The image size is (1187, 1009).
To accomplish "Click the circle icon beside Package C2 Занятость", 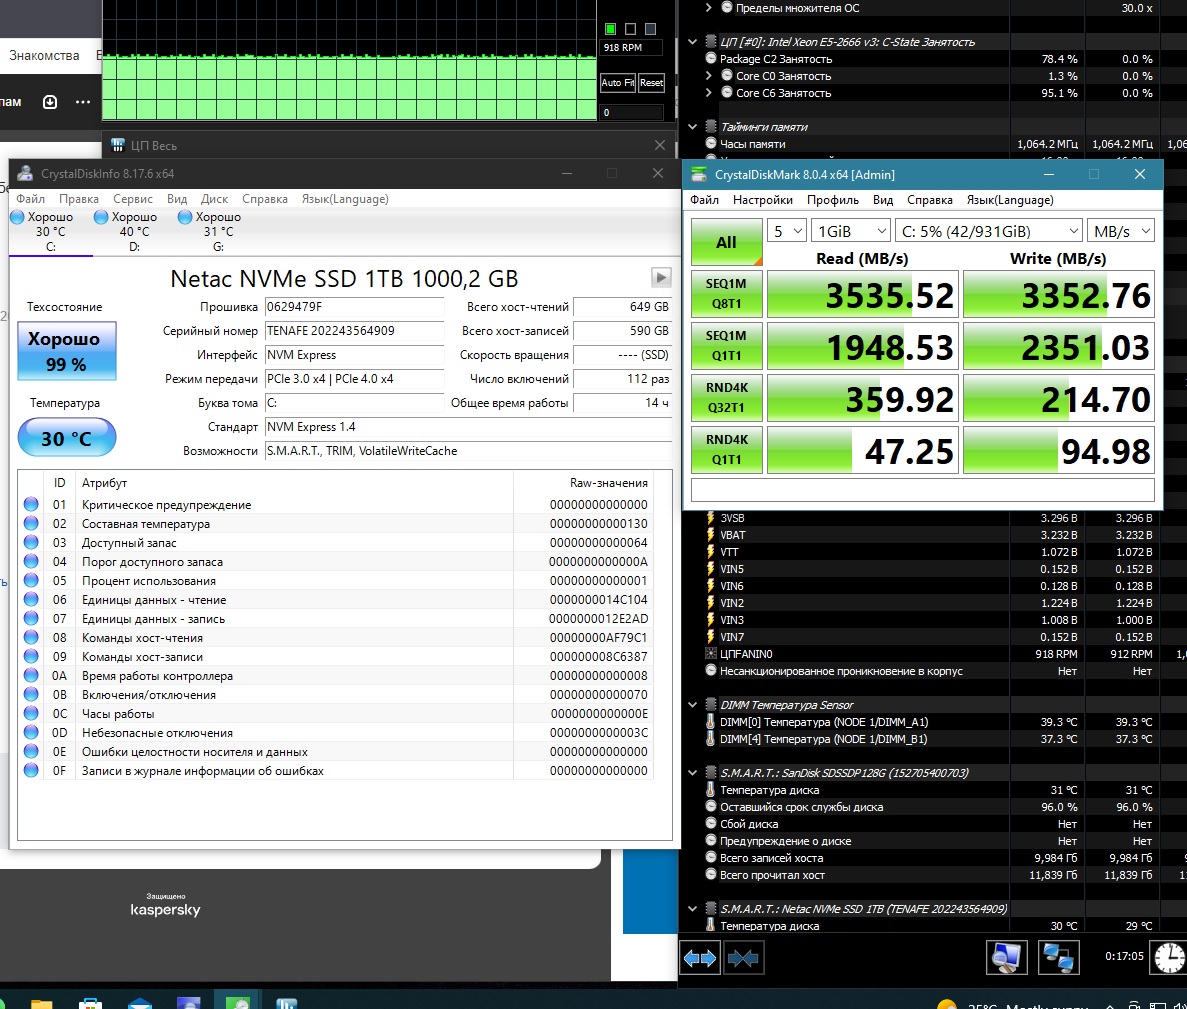I will (710, 58).
